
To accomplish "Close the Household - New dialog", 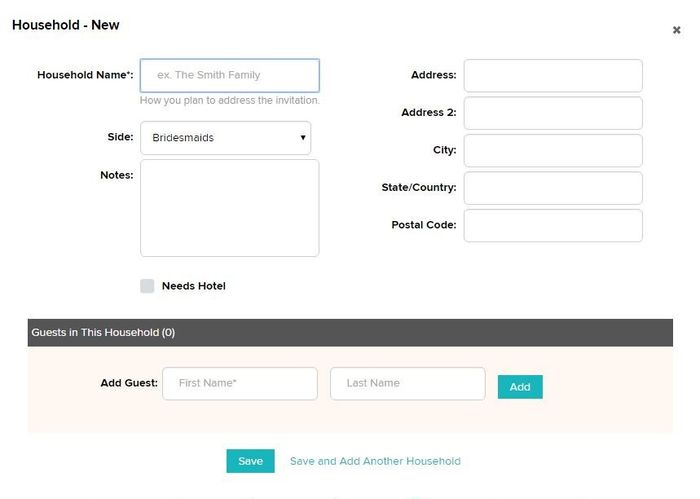I will [676, 30].
